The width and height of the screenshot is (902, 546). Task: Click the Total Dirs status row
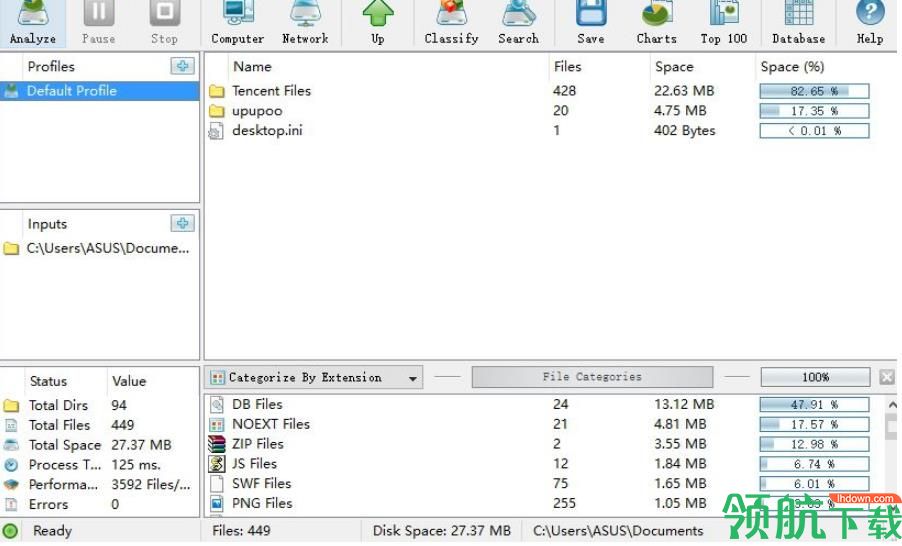point(100,405)
